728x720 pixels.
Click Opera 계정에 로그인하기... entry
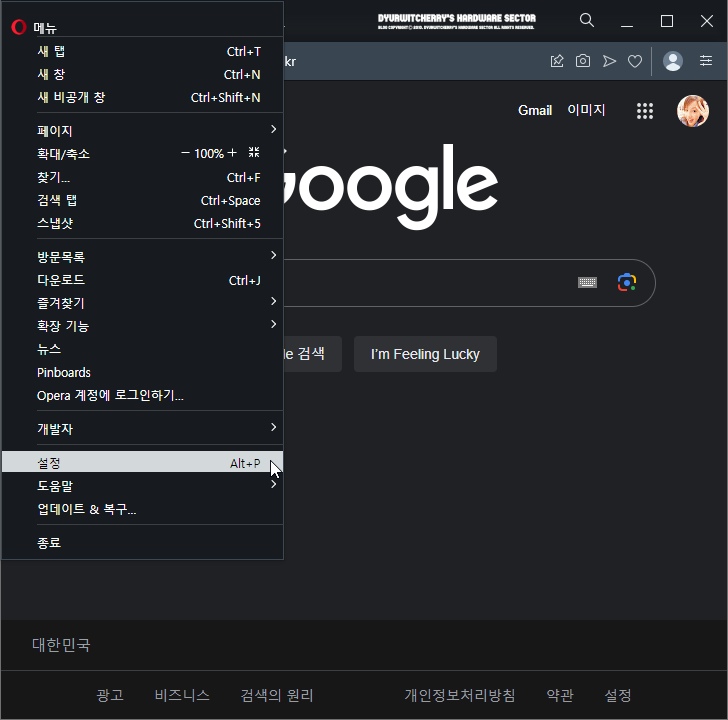tap(143, 395)
